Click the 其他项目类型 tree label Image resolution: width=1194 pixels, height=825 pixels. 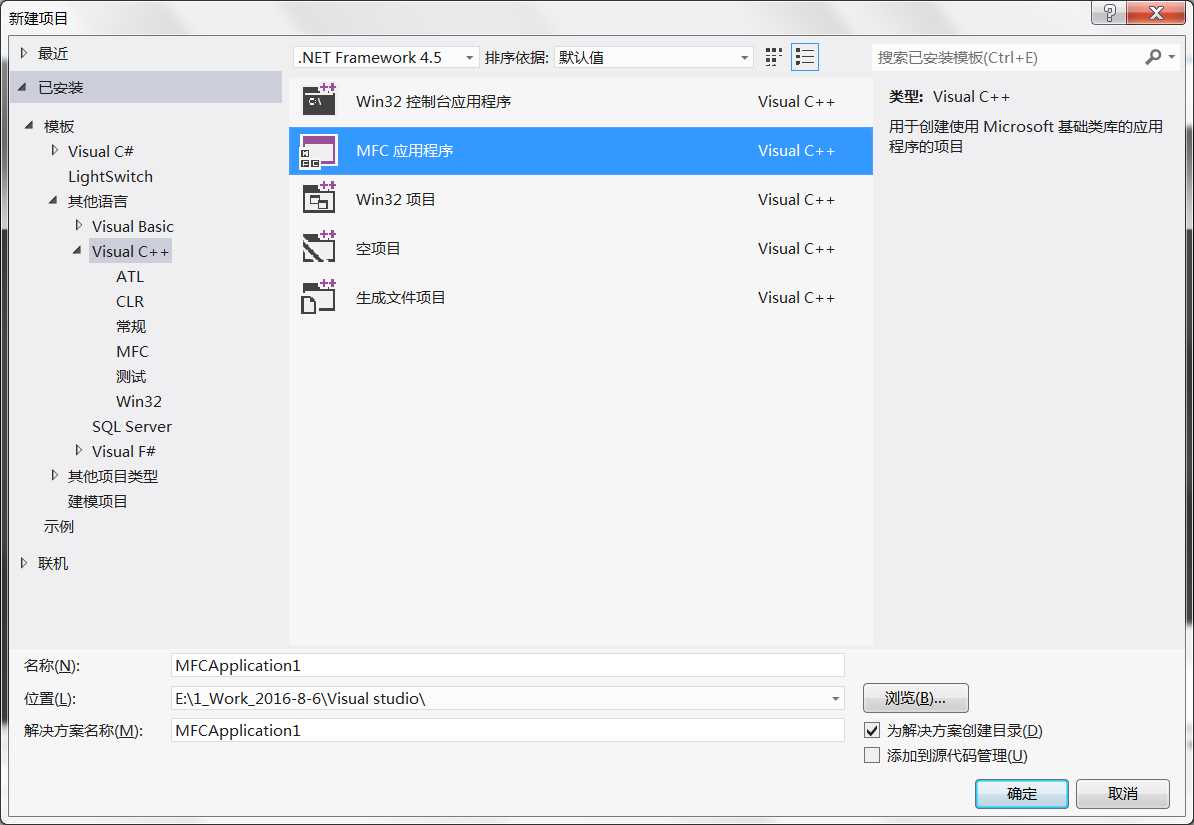[x=113, y=476]
